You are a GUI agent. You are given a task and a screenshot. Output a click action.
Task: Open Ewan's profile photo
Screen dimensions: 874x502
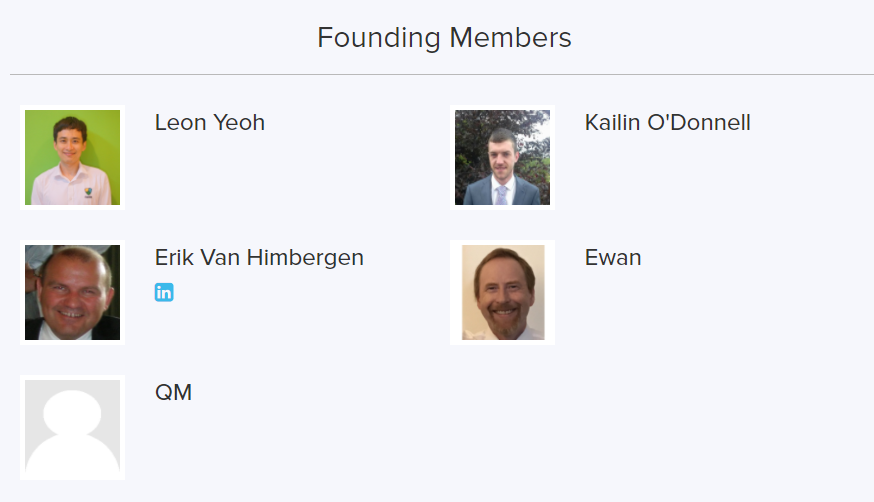(x=502, y=292)
